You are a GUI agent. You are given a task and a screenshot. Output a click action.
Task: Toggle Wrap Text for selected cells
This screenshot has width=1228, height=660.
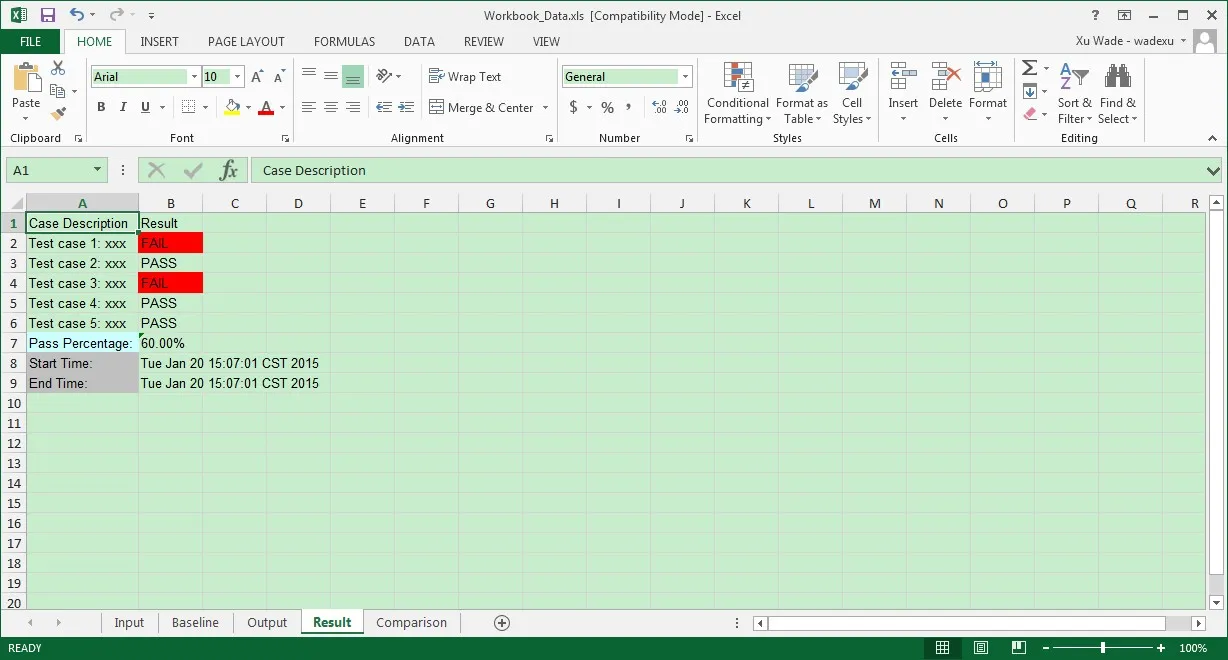coord(465,77)
